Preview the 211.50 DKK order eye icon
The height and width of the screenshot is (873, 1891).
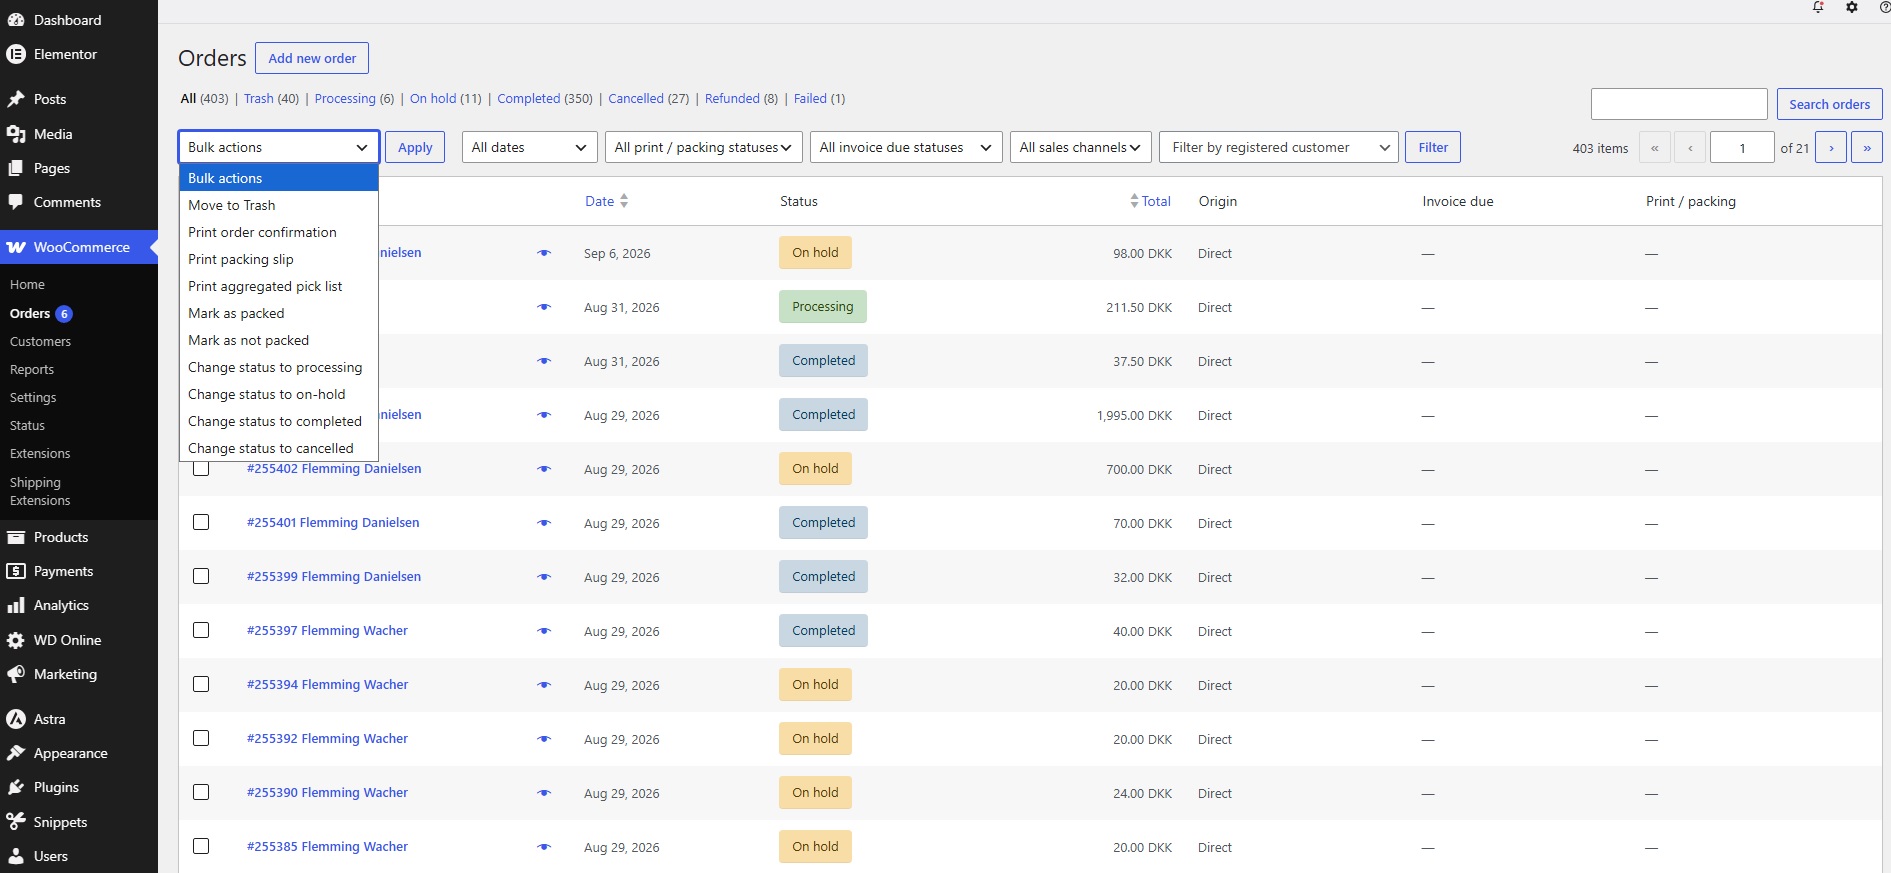pyautogui.click(x=544, y=307)
